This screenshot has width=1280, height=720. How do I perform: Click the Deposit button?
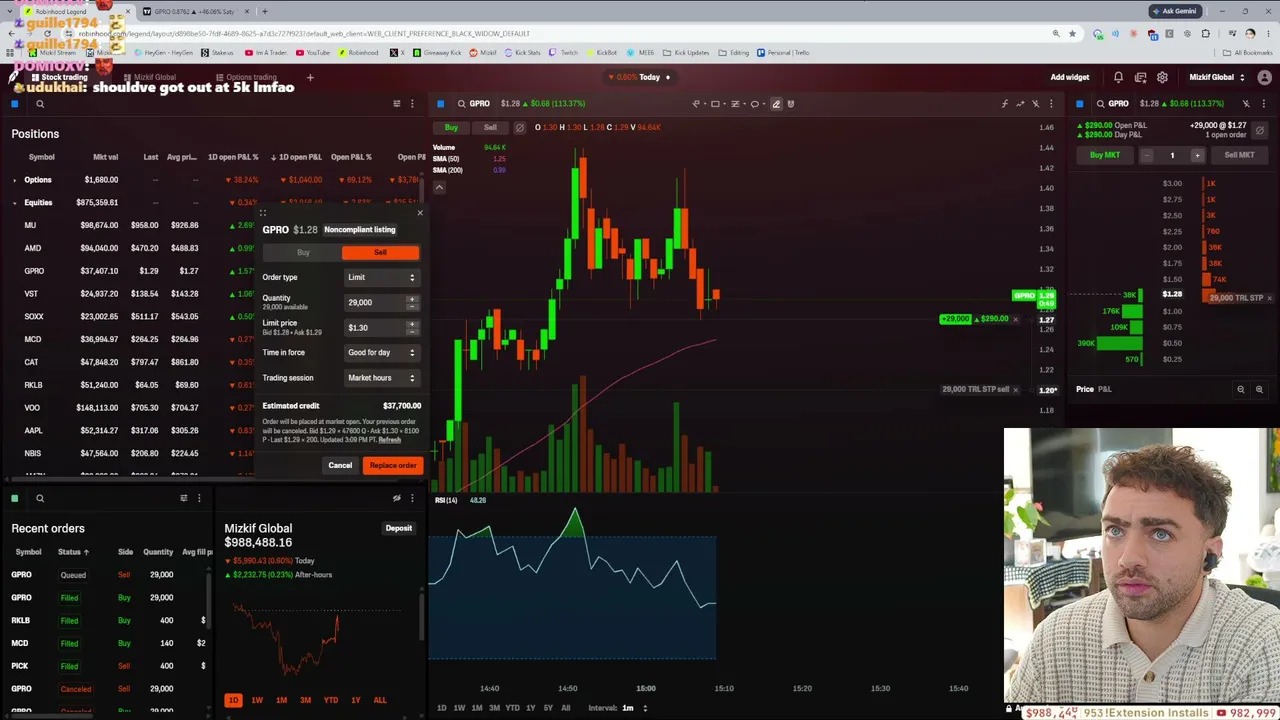coord(399,528)
